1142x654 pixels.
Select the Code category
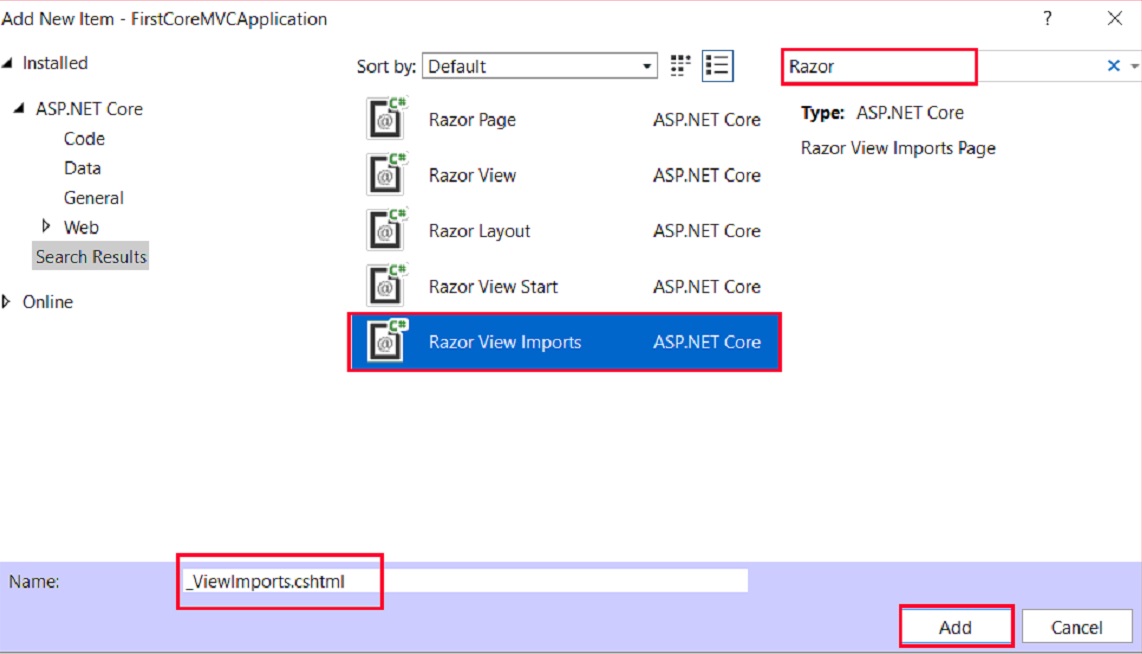84,138
